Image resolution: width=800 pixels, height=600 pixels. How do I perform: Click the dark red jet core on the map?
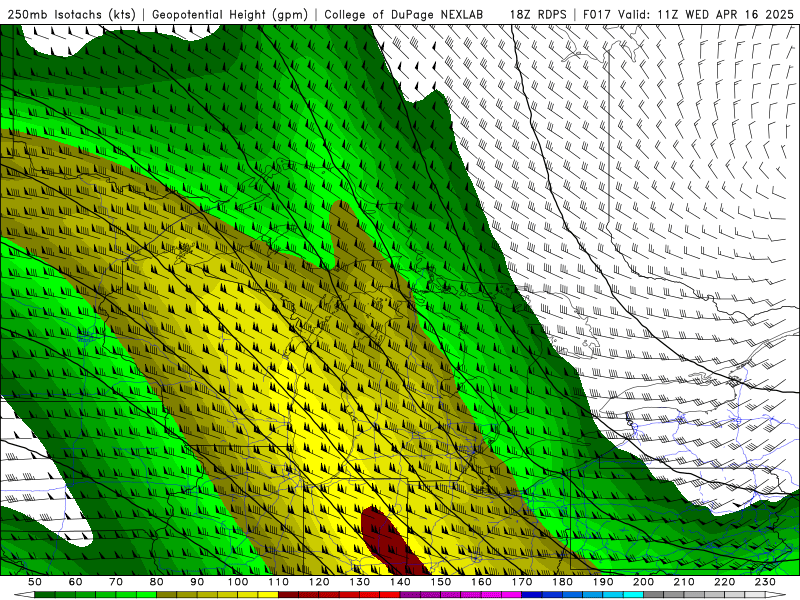pyautogui.click(x=392, y=542)
